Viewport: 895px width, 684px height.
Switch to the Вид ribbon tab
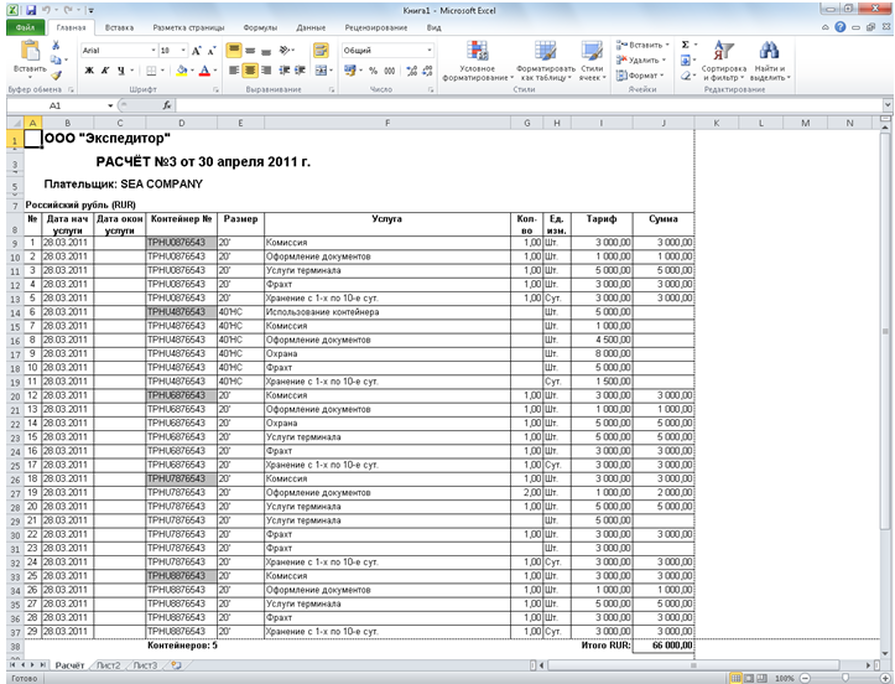(434, 27)
